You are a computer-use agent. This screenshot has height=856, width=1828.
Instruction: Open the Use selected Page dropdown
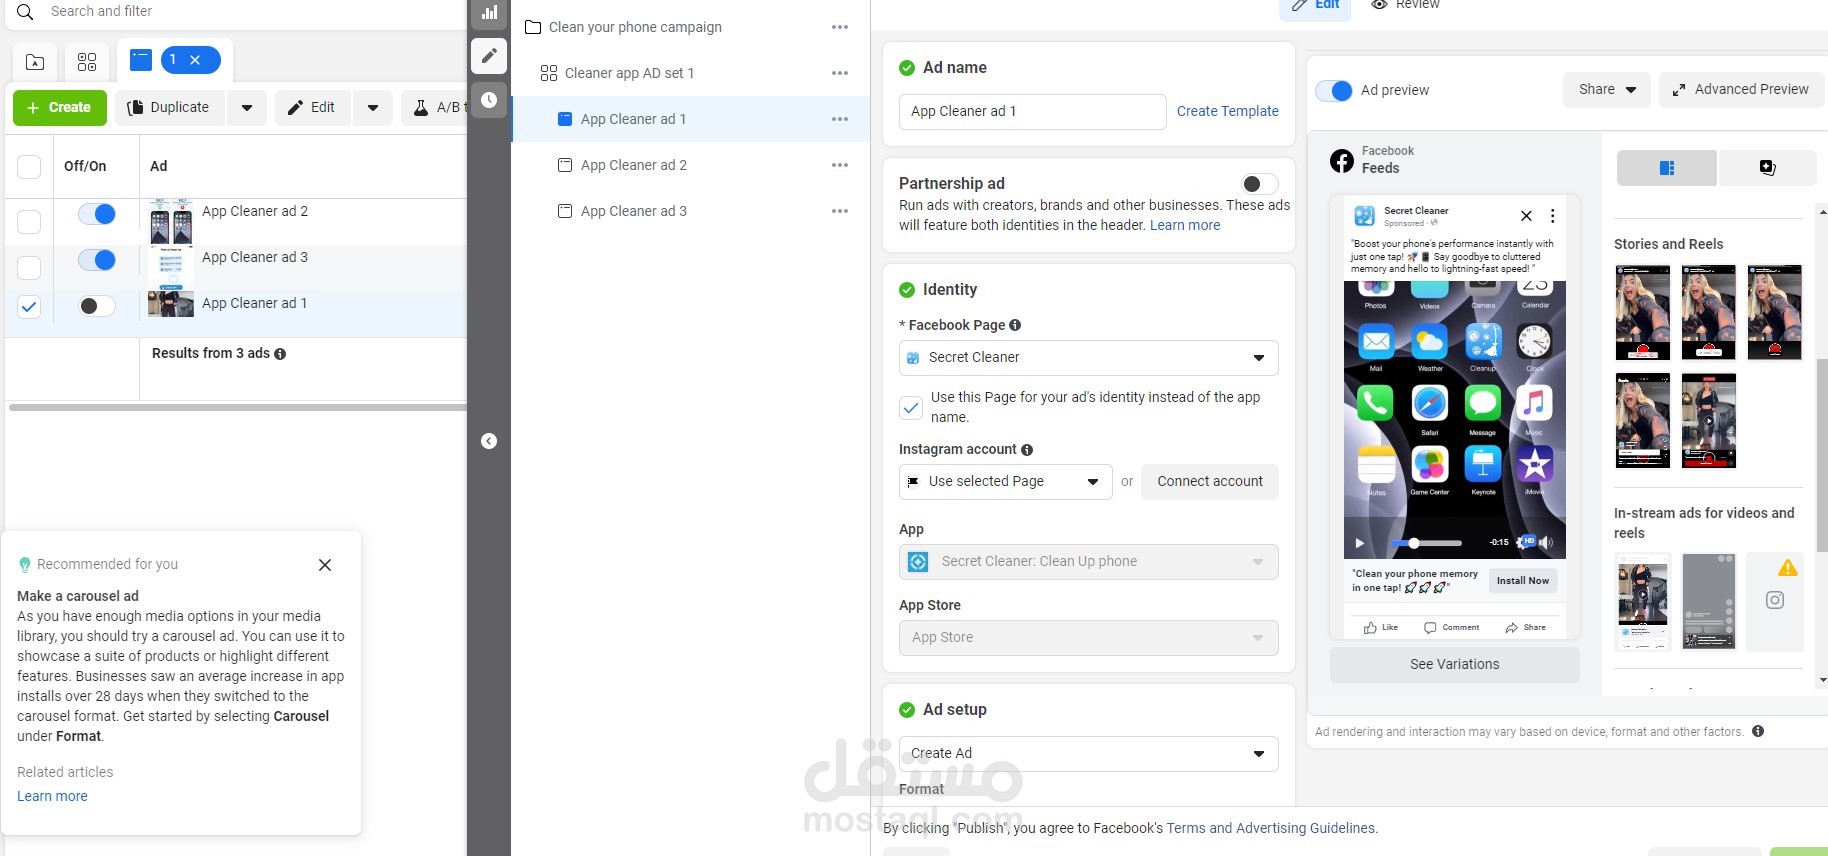(1005, 482)
